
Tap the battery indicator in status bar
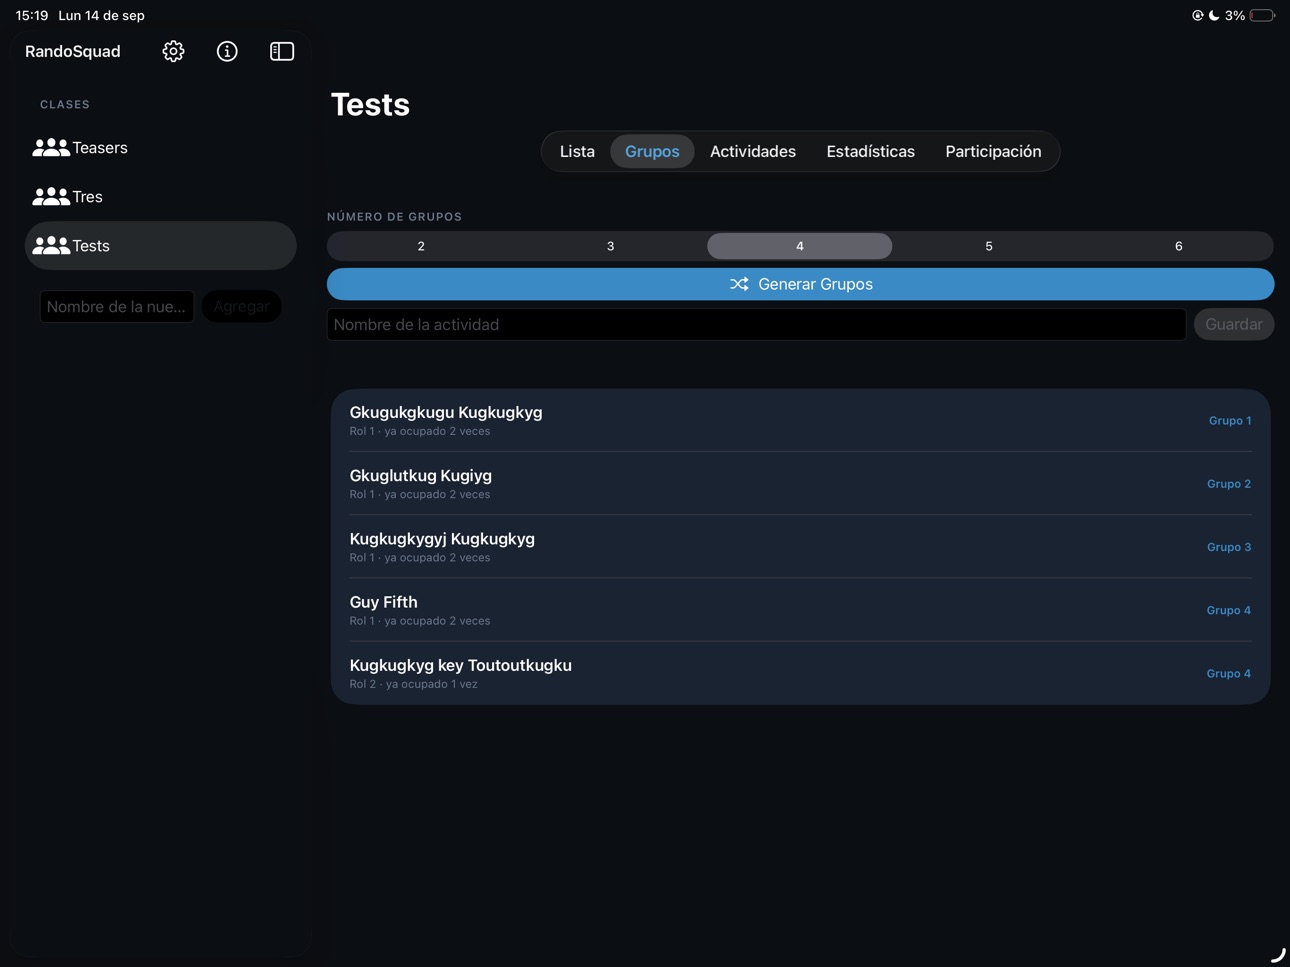point(1263,15)
